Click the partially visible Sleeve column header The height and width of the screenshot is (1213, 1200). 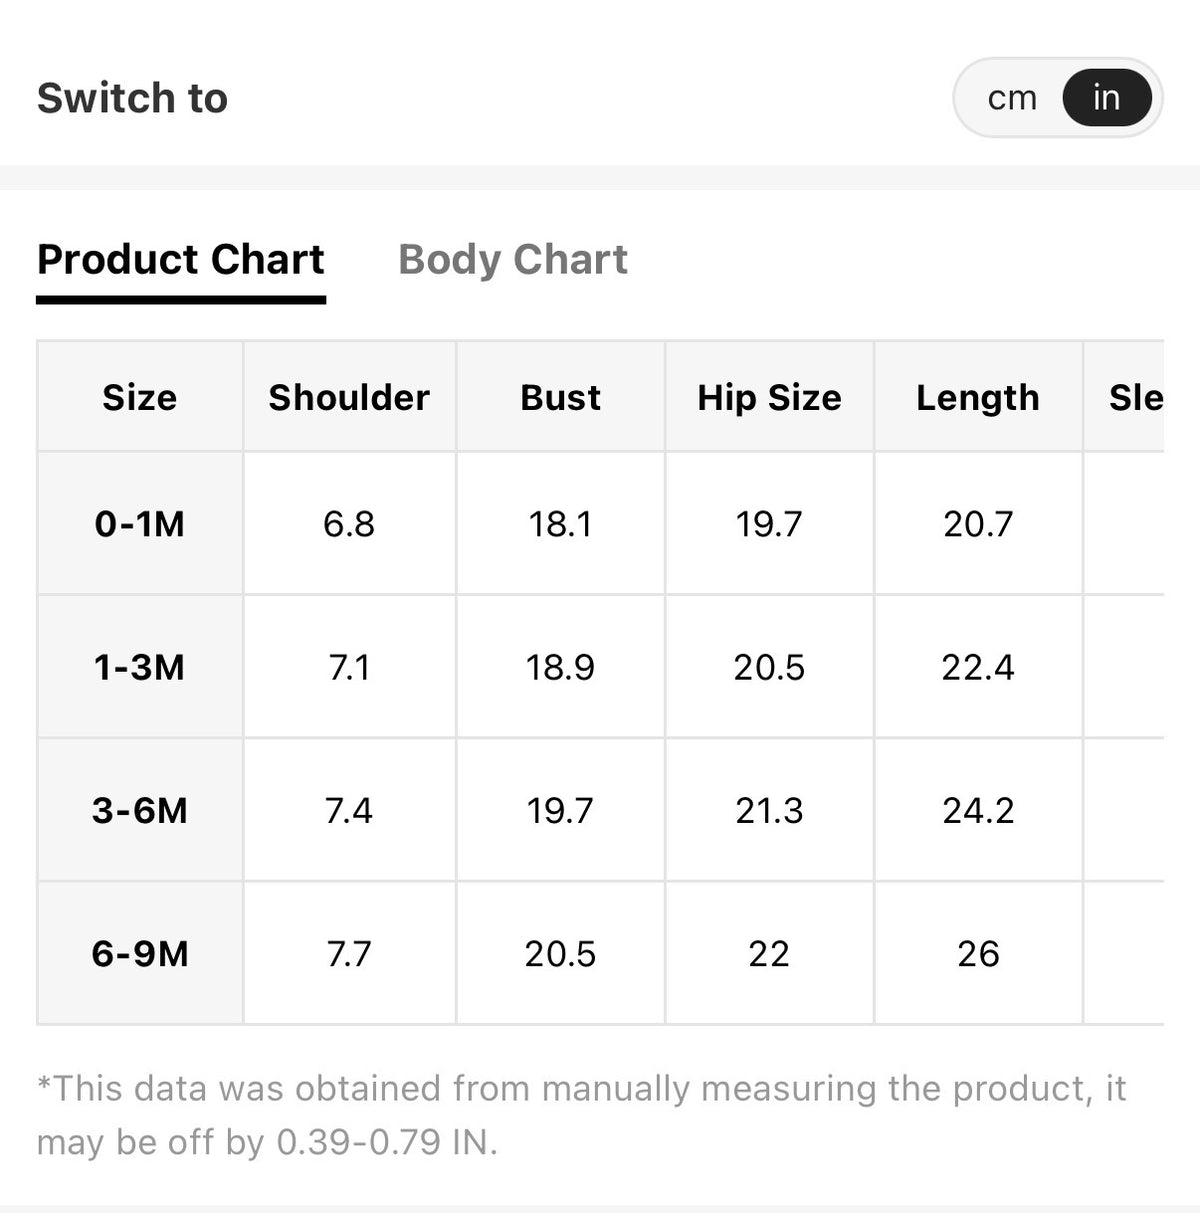click(1124, 397)
